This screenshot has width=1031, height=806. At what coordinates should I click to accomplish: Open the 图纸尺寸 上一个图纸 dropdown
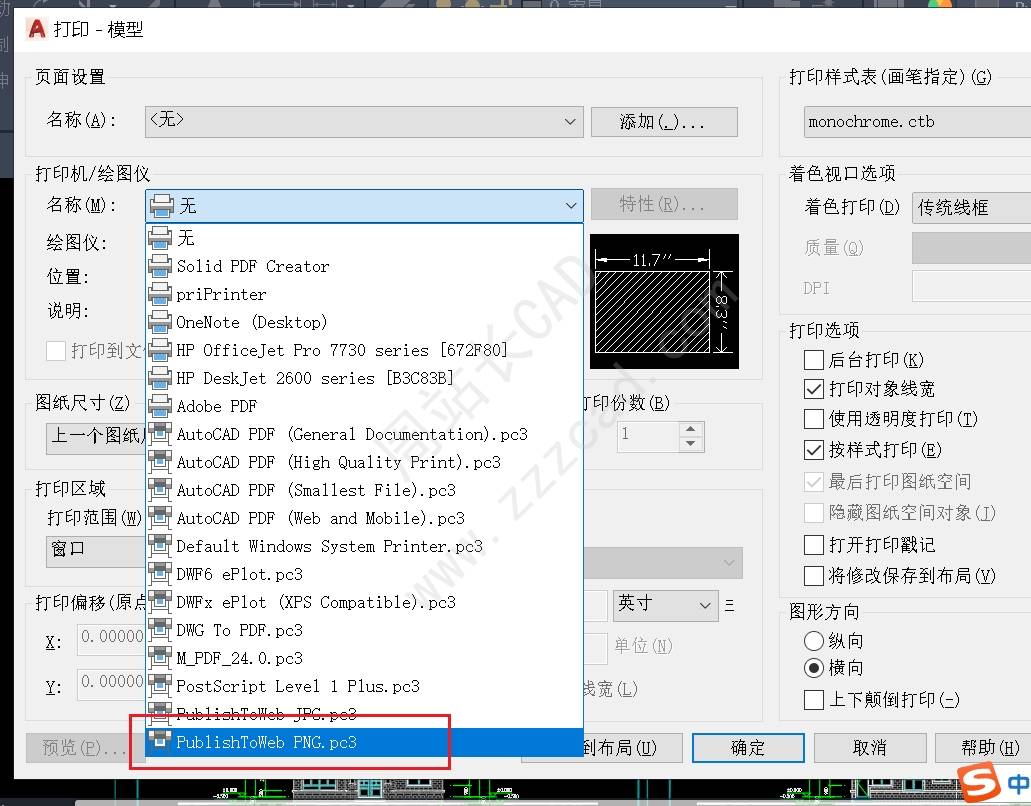[x=96, y=437]
